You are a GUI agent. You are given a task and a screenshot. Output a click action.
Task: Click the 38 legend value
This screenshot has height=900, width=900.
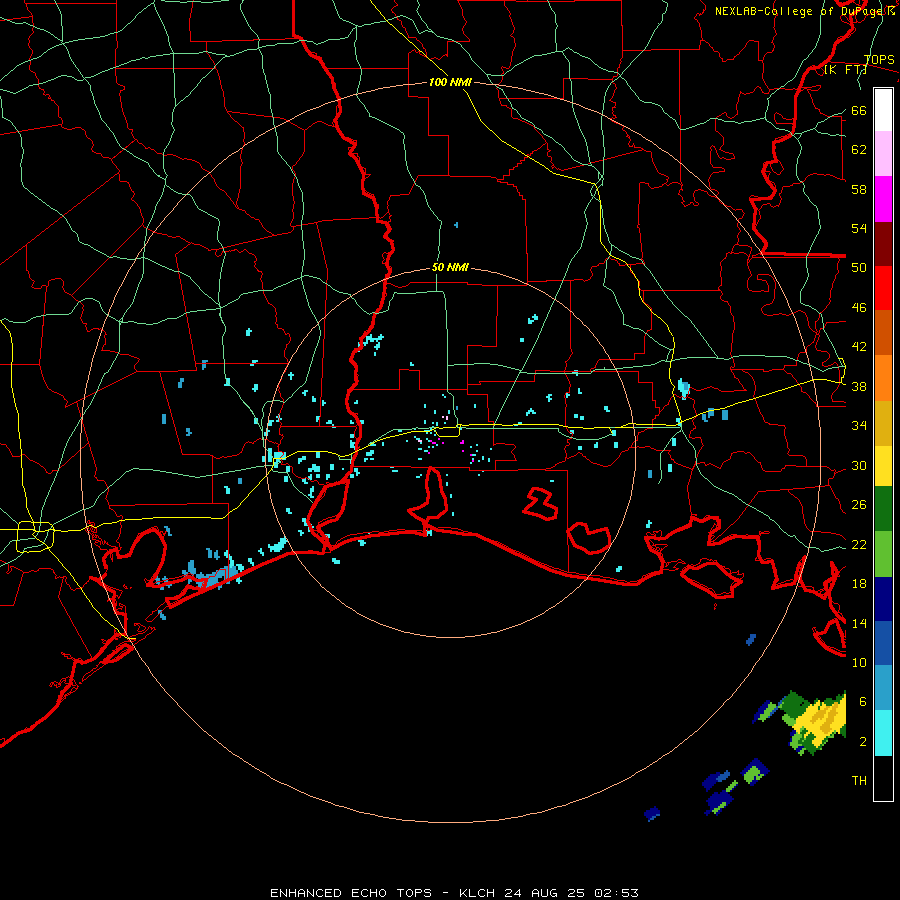(859, 386)
